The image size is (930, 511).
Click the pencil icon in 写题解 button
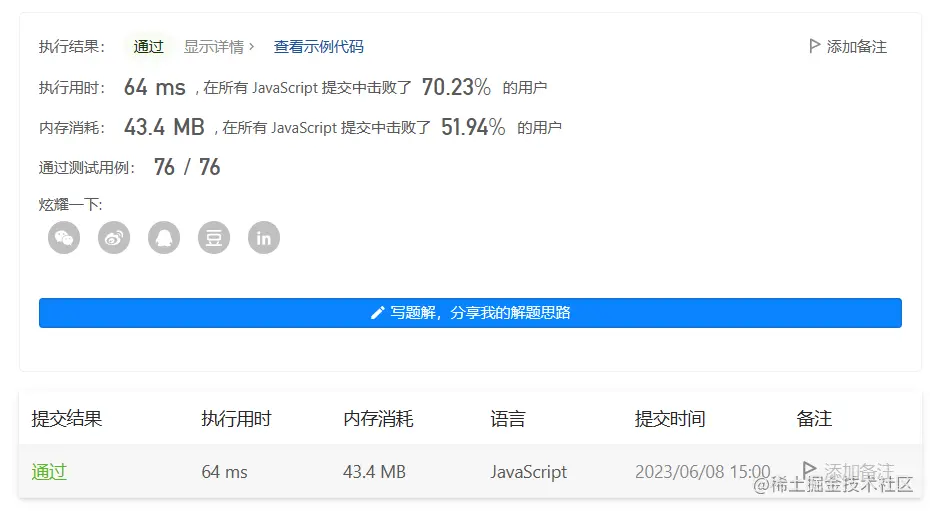pos(377,313)
